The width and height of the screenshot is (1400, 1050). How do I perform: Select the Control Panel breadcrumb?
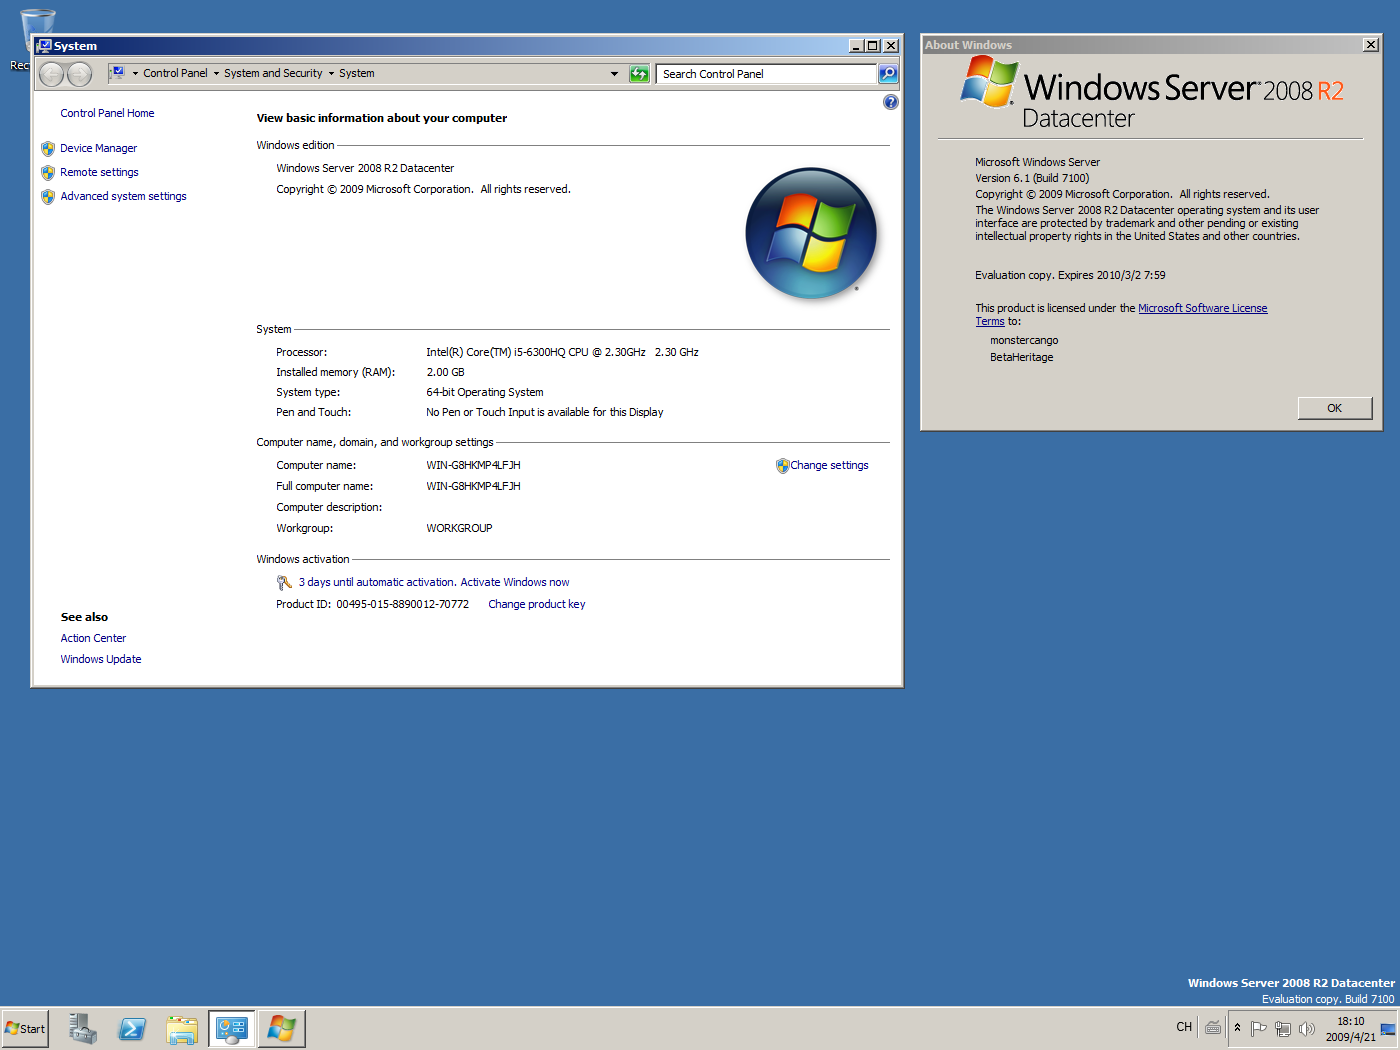click(x=175, y=73)
